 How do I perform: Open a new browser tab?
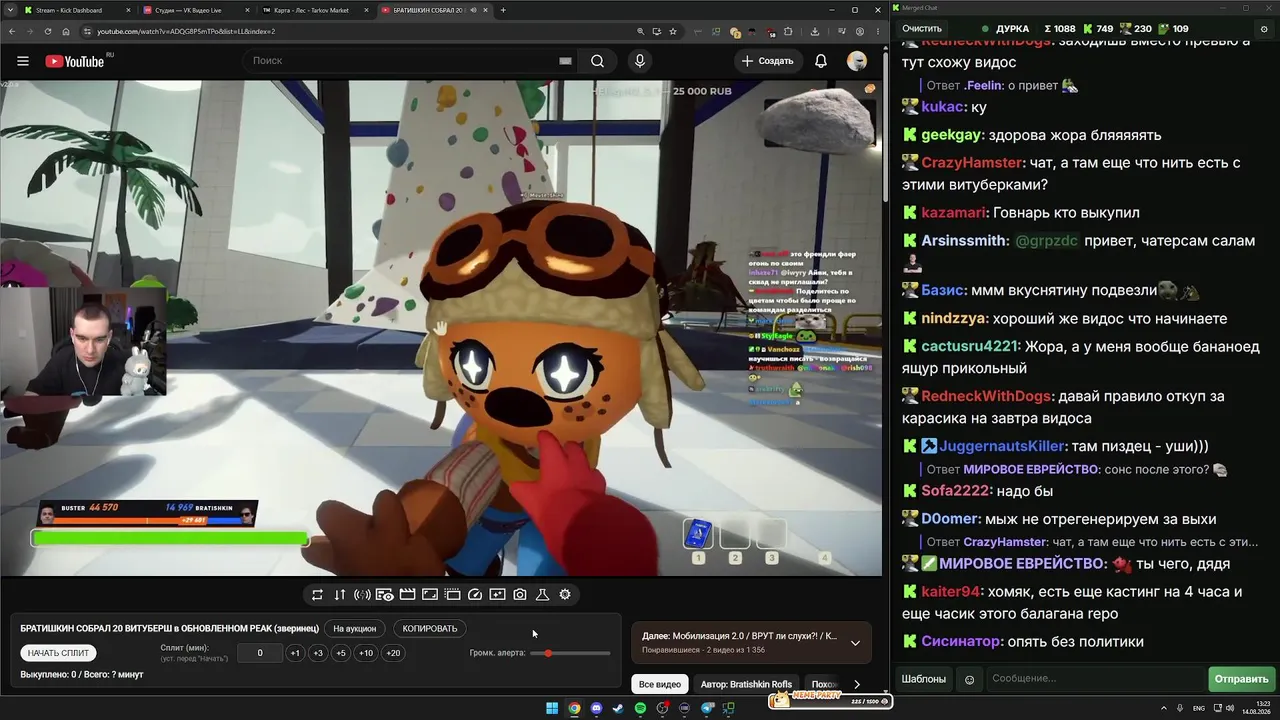point(503,10)
